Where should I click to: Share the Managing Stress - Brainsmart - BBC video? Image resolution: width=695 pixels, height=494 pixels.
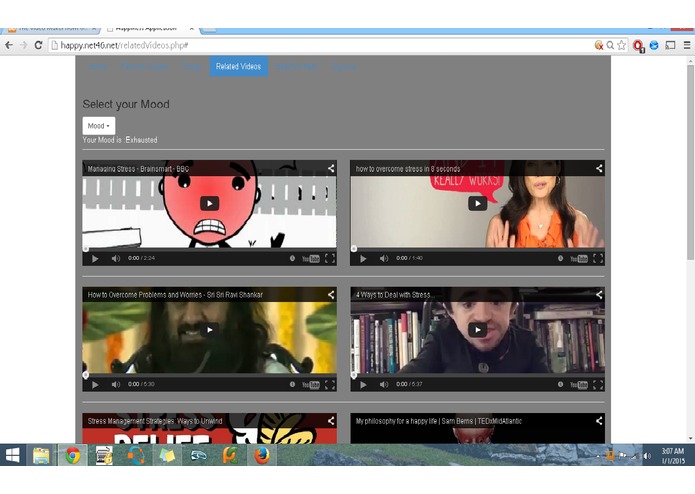[331, 168]
